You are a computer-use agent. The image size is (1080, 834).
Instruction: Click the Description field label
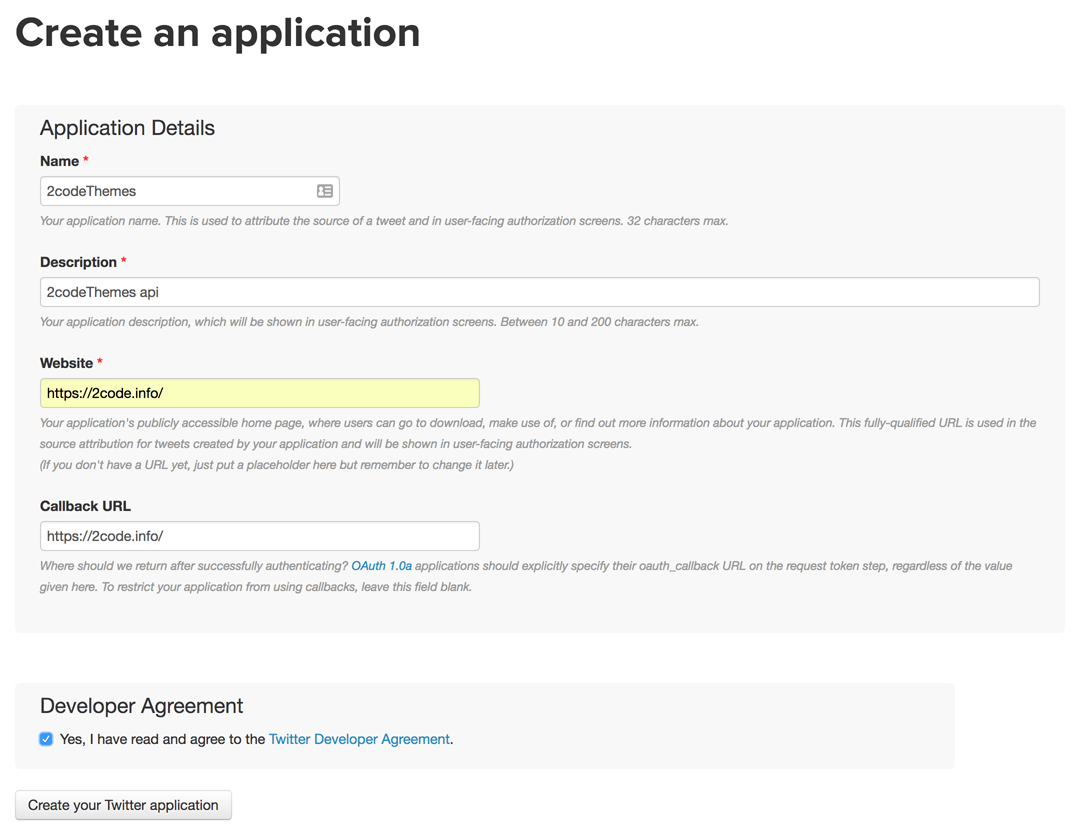[79, 262]
